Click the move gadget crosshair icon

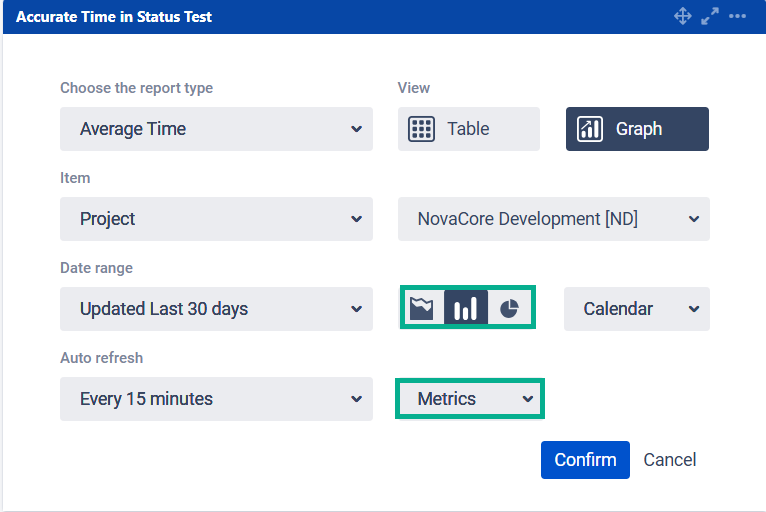[683, 16]
